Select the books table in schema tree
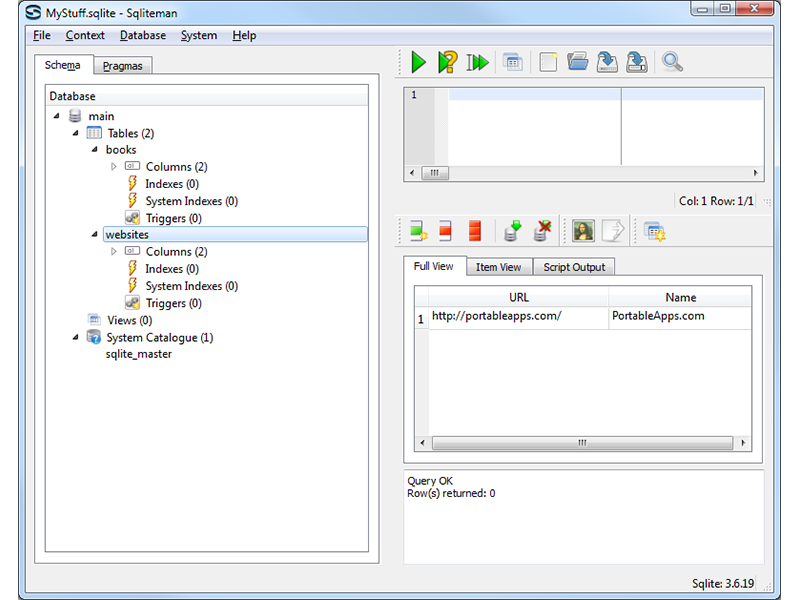 point(121,150)
